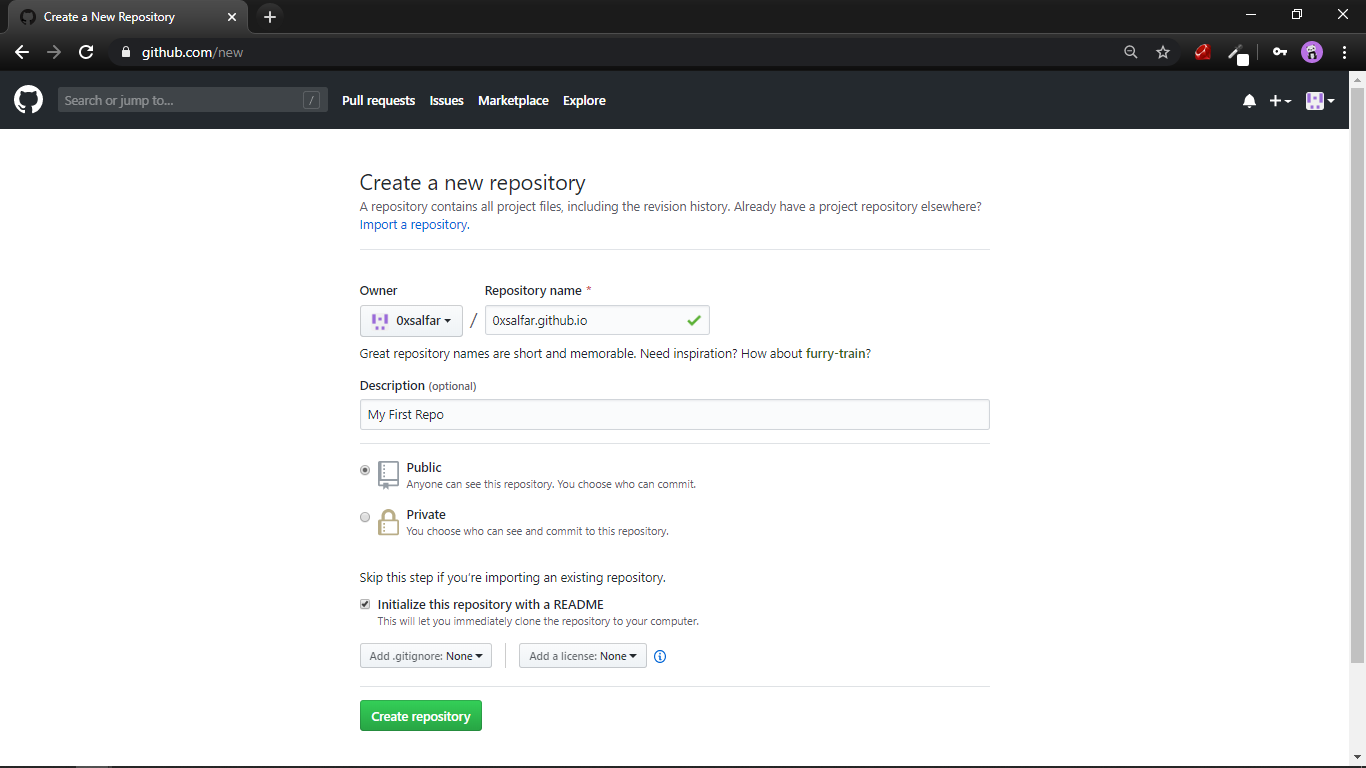Click the pen extension icon in toolbar

pyautogui.click(x=1238, y=54)
